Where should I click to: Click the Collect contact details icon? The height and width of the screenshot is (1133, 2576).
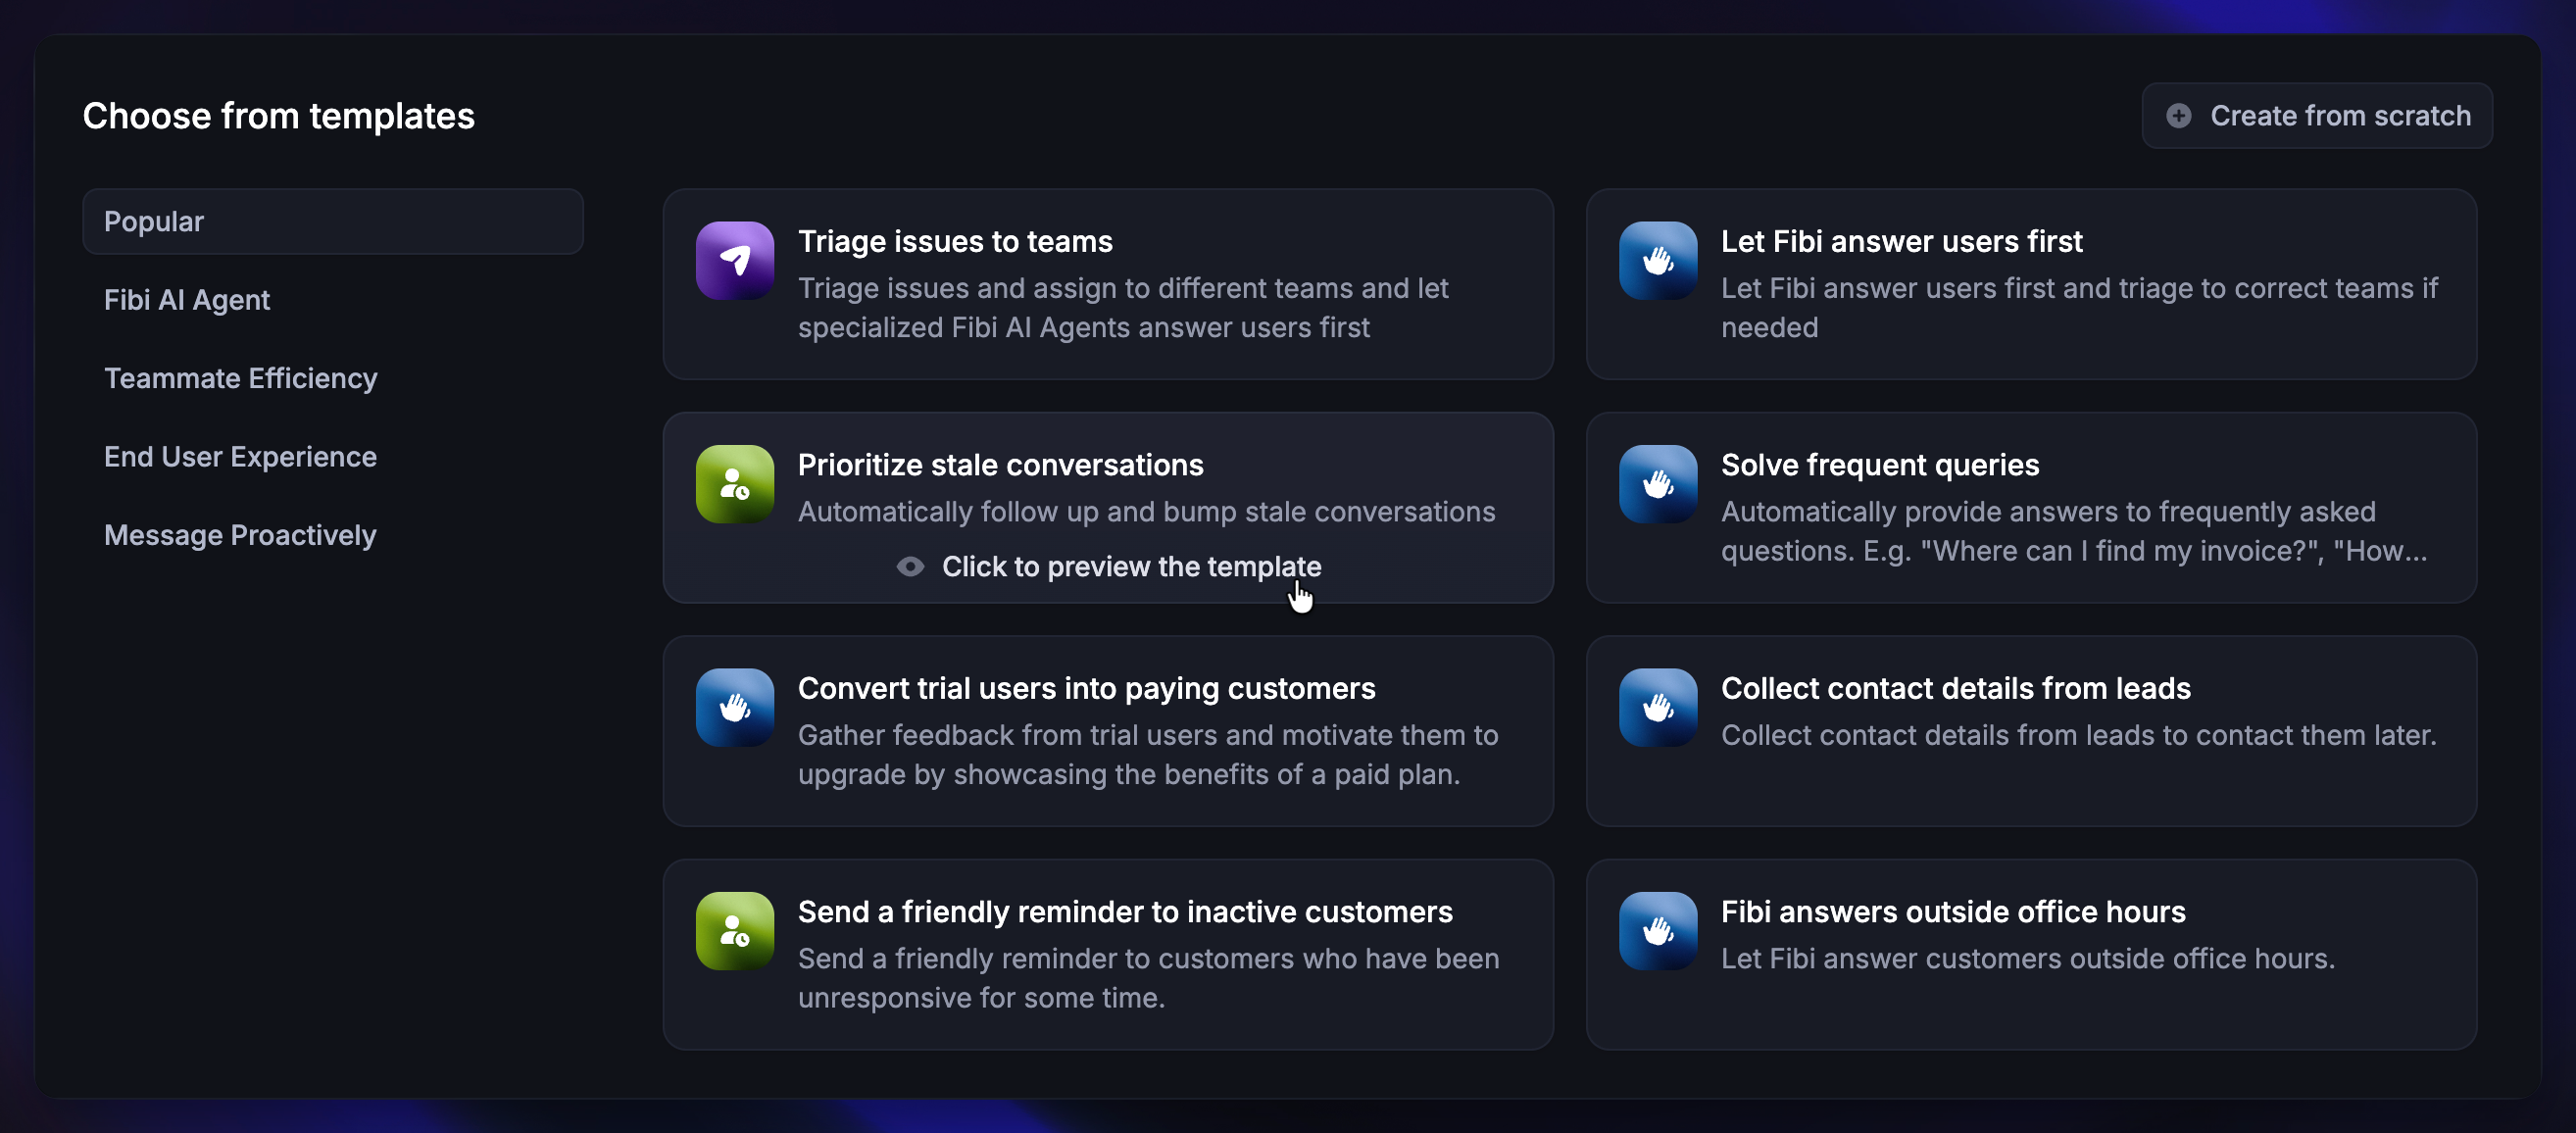(x=1657, y=708)
